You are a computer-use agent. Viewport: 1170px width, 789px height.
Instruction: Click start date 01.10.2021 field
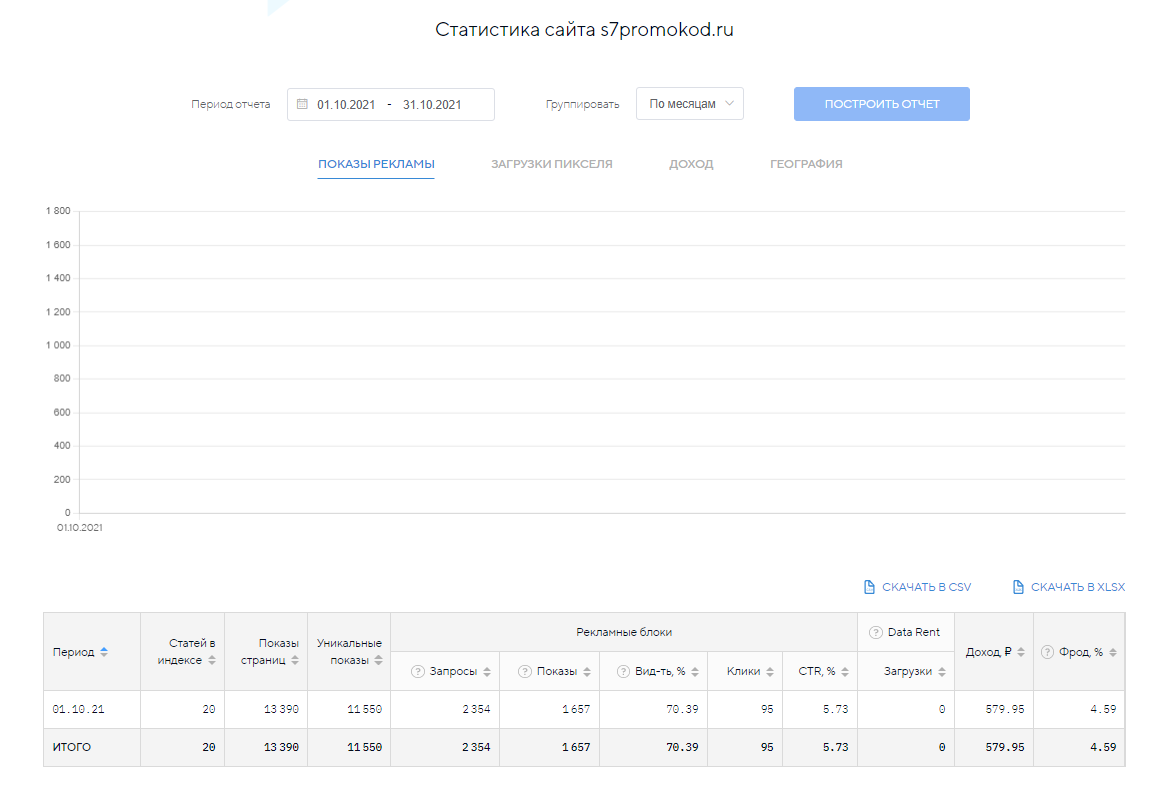pos(346,105)
